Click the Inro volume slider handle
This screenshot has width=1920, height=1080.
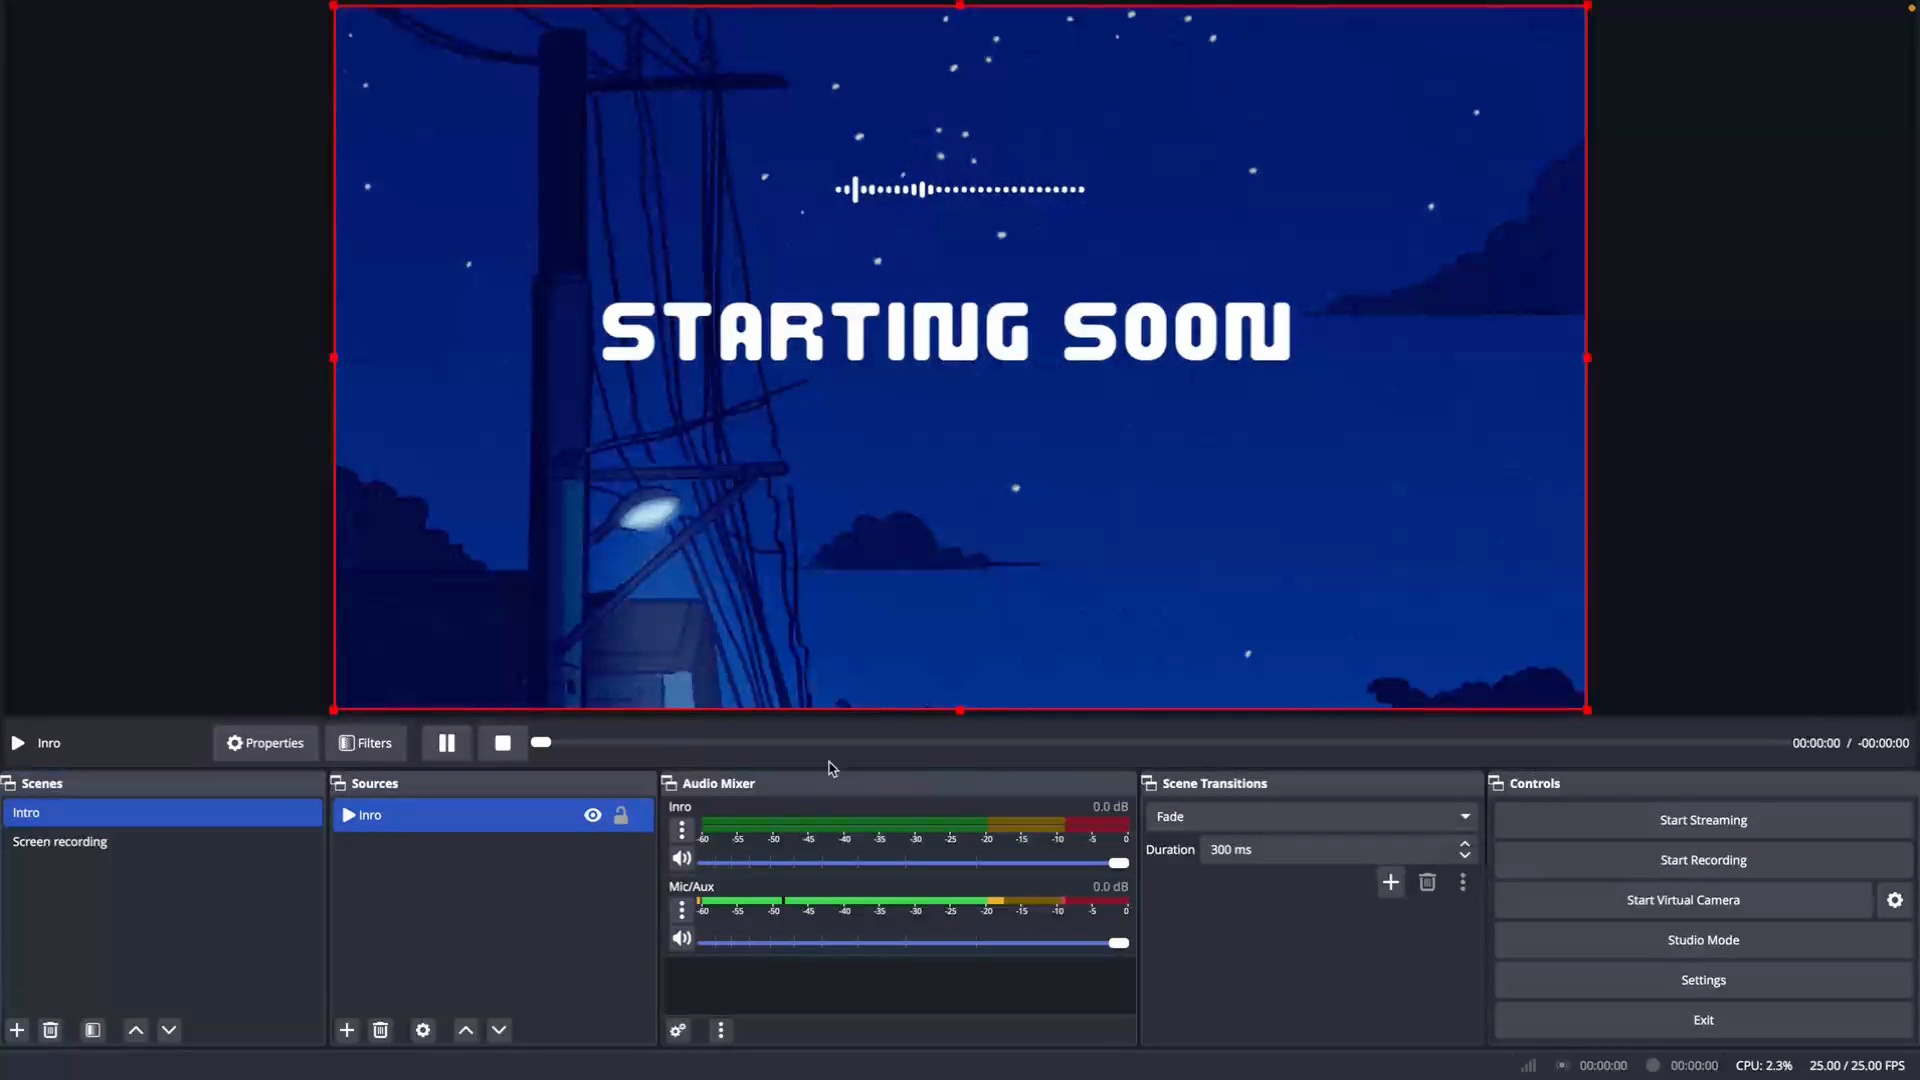(x=1119, y=863)
